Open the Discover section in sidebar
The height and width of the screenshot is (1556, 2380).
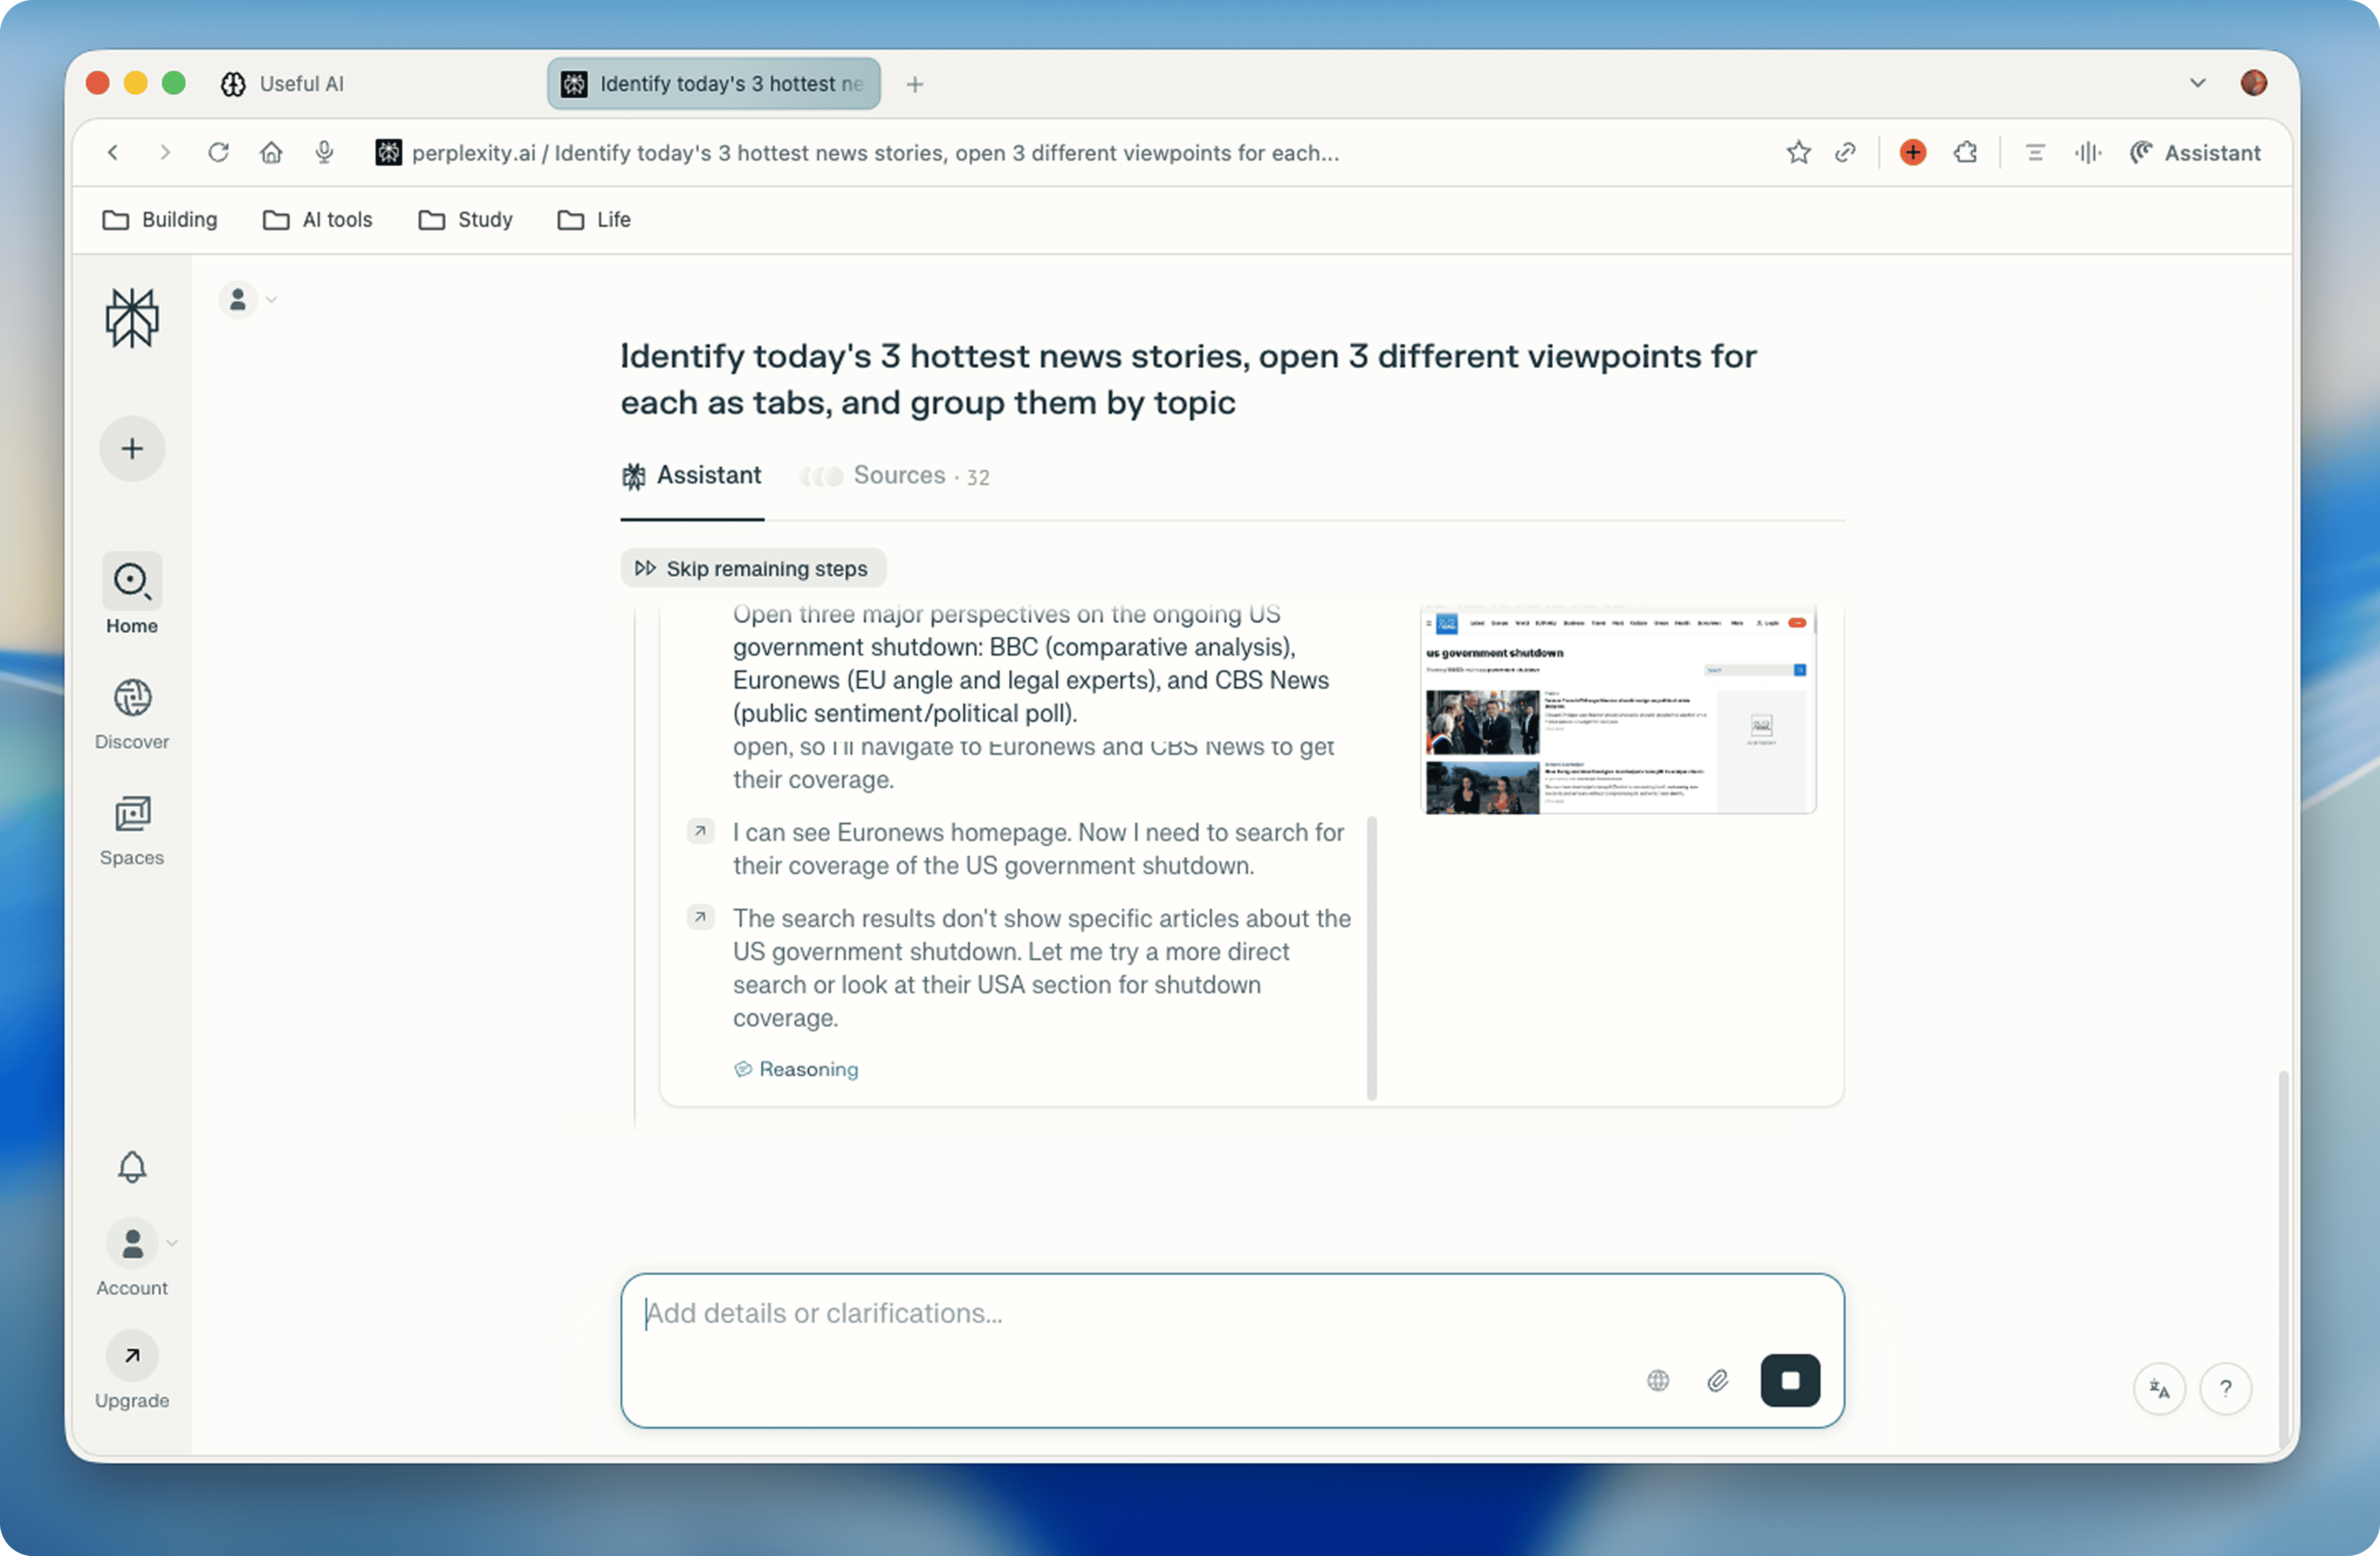point(131,712)
